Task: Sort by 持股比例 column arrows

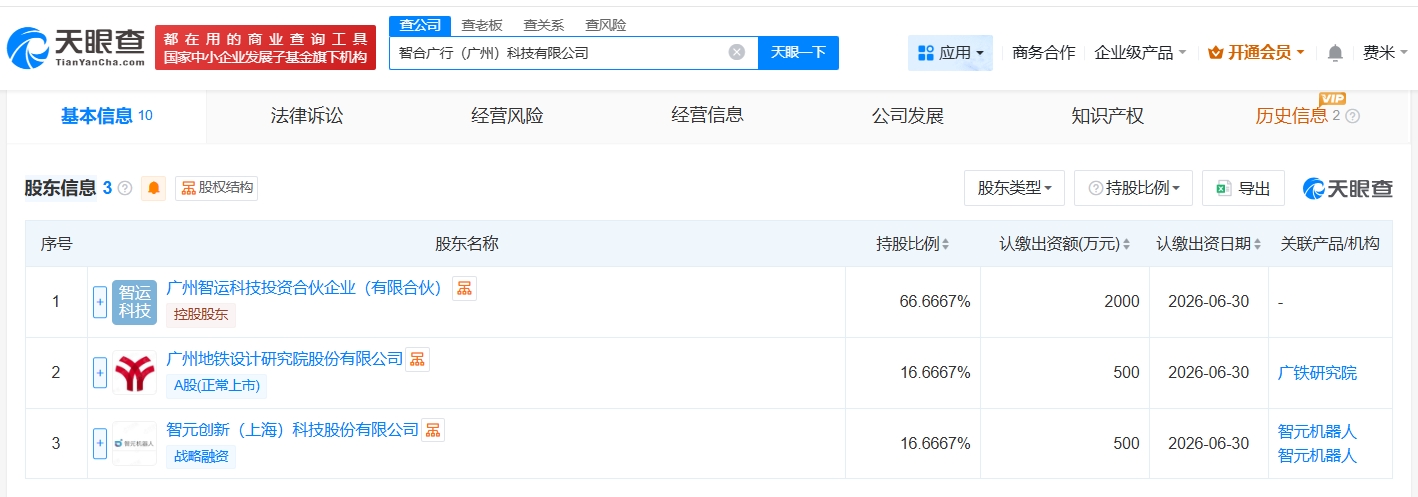Action: tap(945, 244)
